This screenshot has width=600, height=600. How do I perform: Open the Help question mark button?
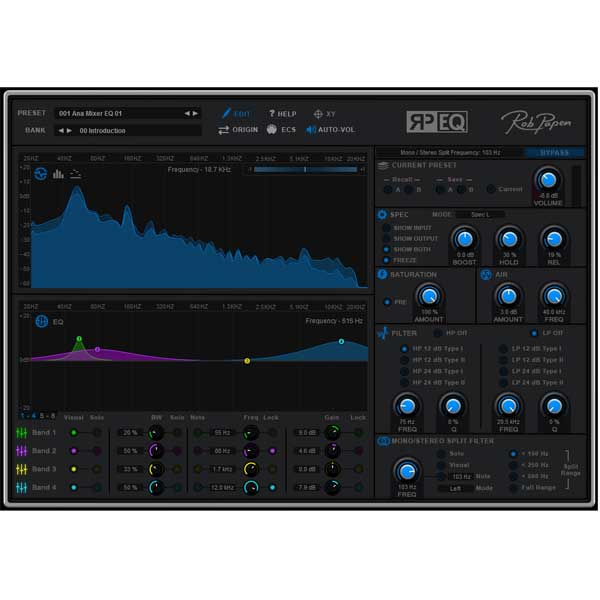point(272,113)
